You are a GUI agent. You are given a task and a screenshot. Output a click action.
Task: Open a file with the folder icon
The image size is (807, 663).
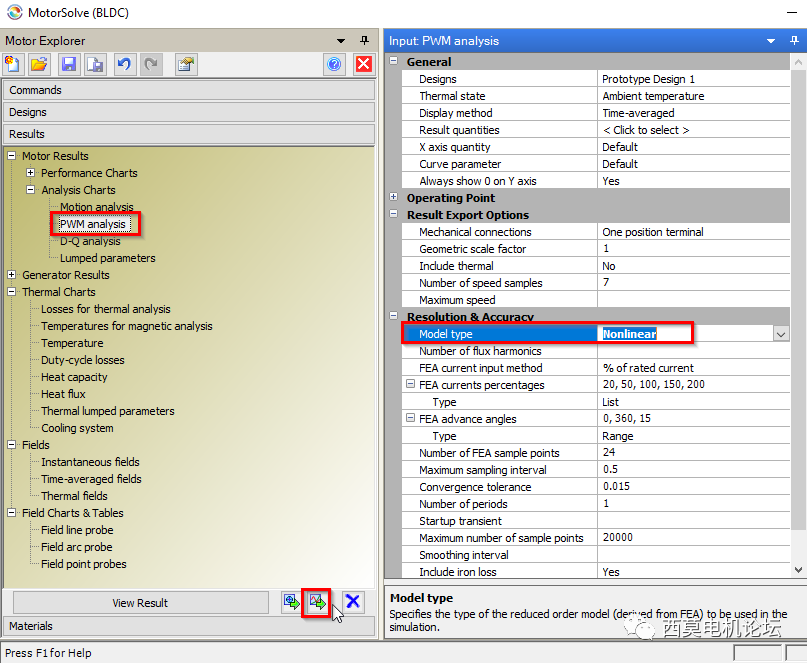pyautogui.click(x=39, y=64)
